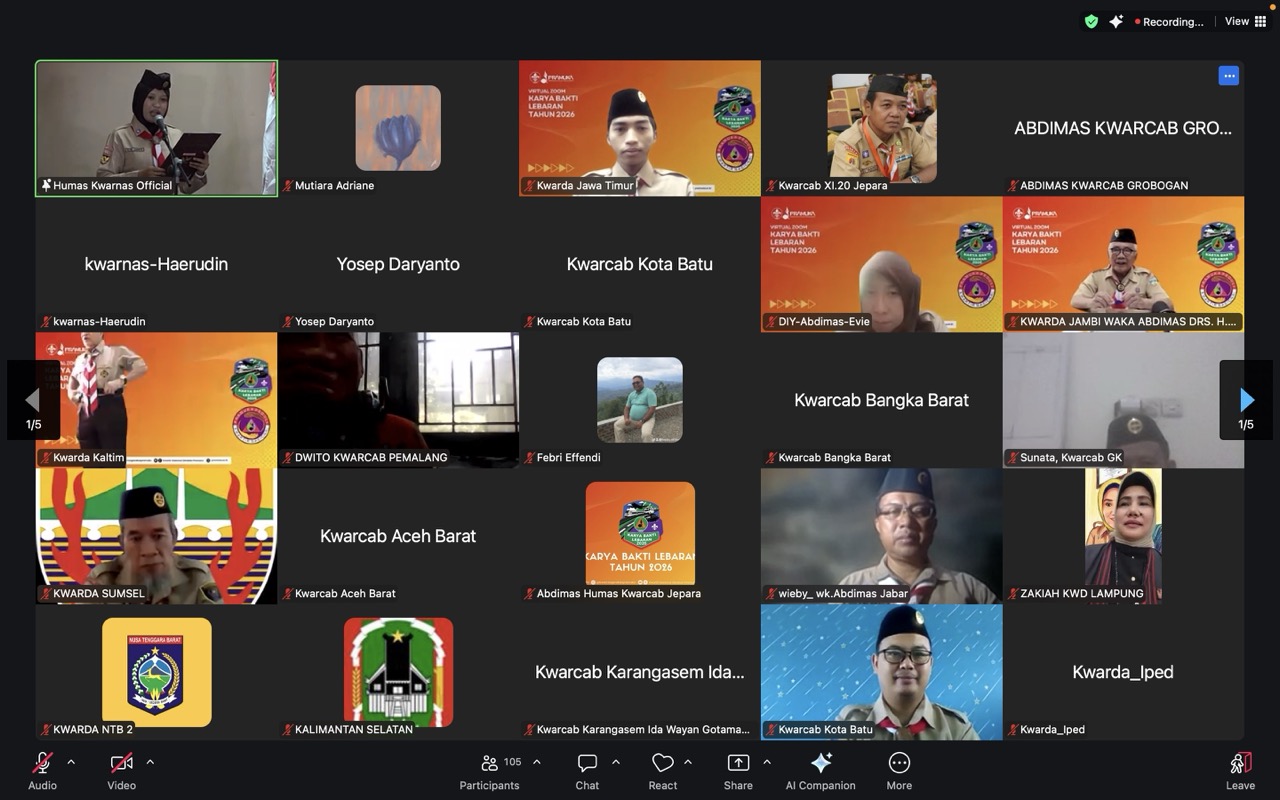Click the Share screen icon

coord(738,763)
